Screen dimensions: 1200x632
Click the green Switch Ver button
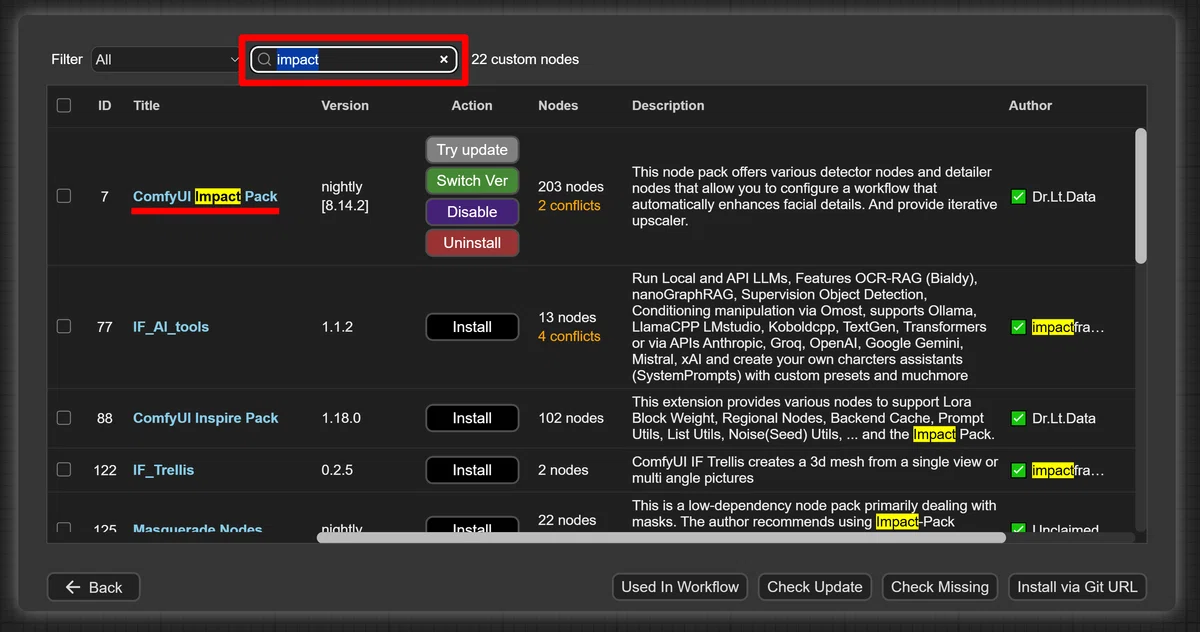pyautogui.click(x=472, y=181)
